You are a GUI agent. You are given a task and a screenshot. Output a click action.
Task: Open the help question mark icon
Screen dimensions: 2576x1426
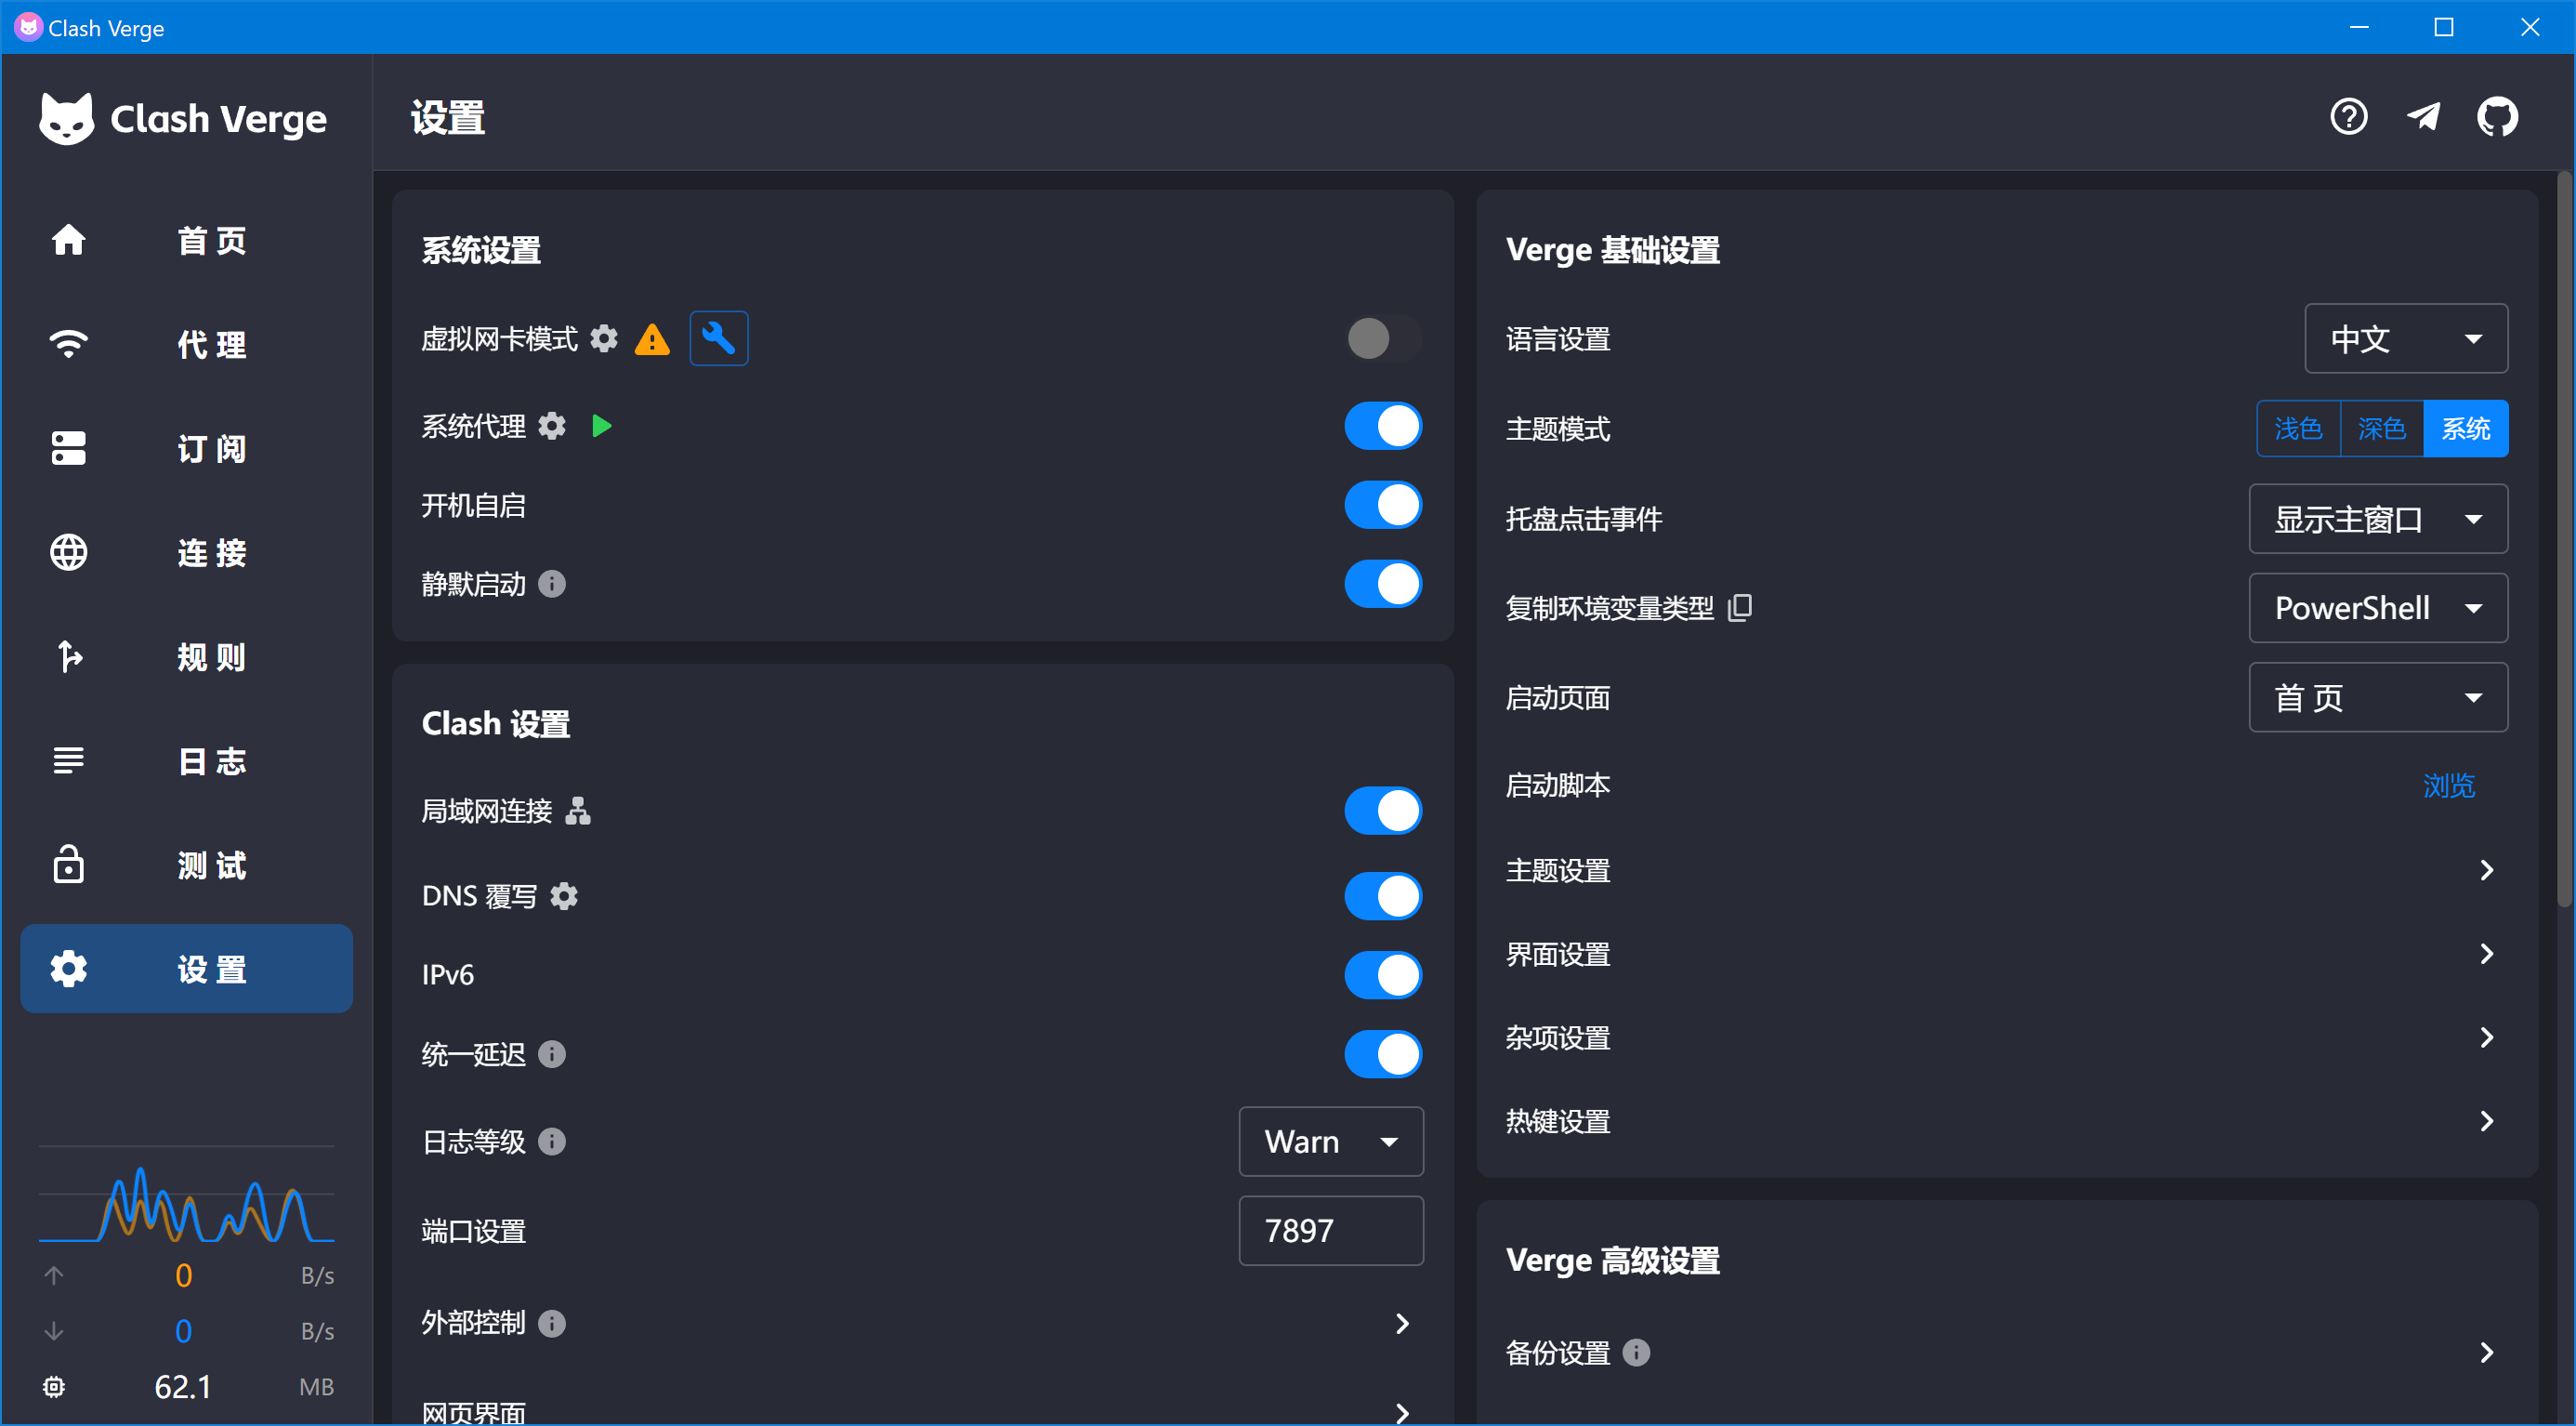[x=2348, y=117]
